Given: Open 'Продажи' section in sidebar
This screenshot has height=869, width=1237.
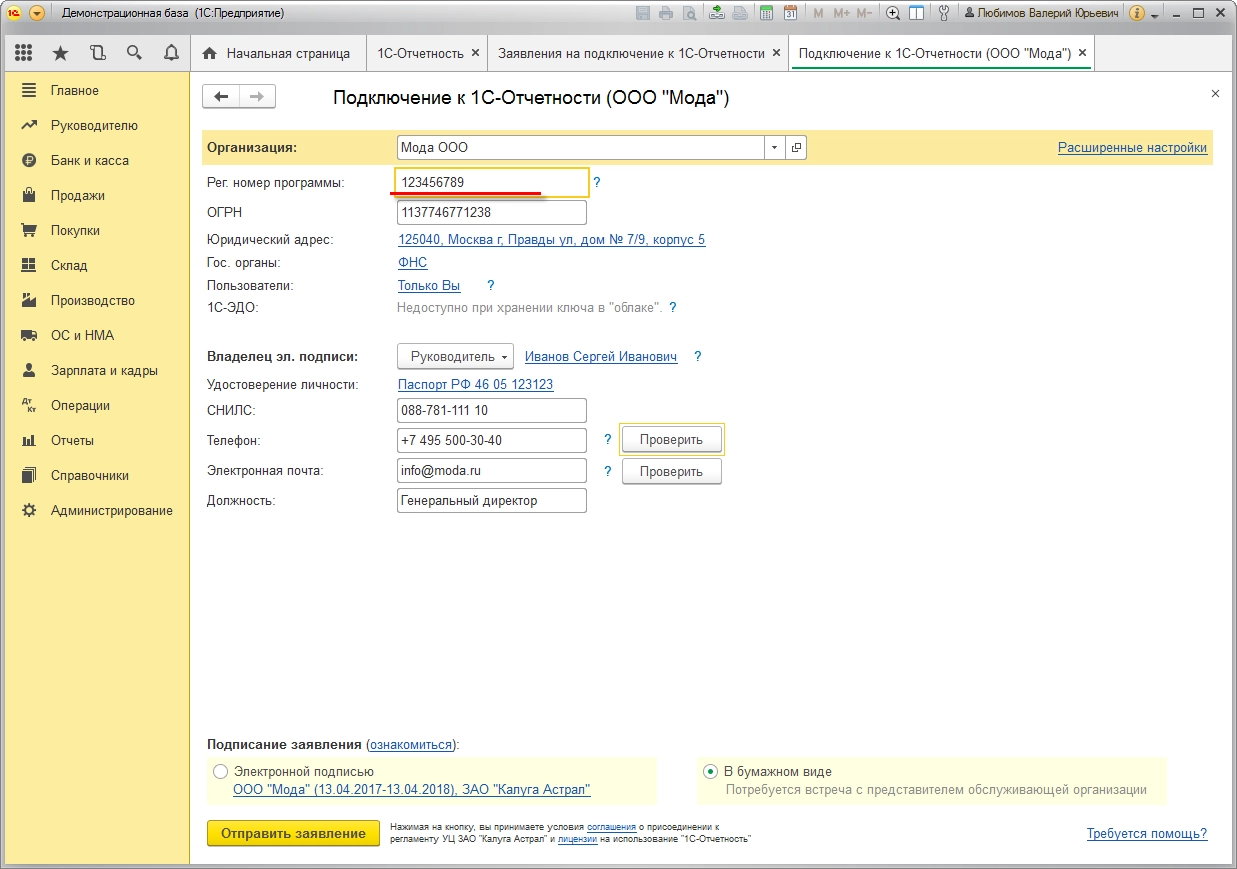Looking at the screenshot, I should (77, 196).
